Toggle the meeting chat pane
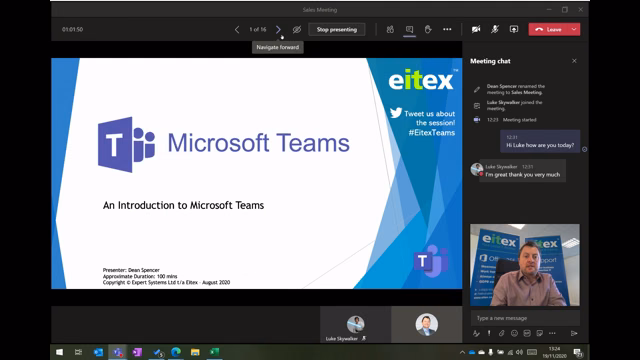Screen dimensions: 640x360 pos(409,29)
